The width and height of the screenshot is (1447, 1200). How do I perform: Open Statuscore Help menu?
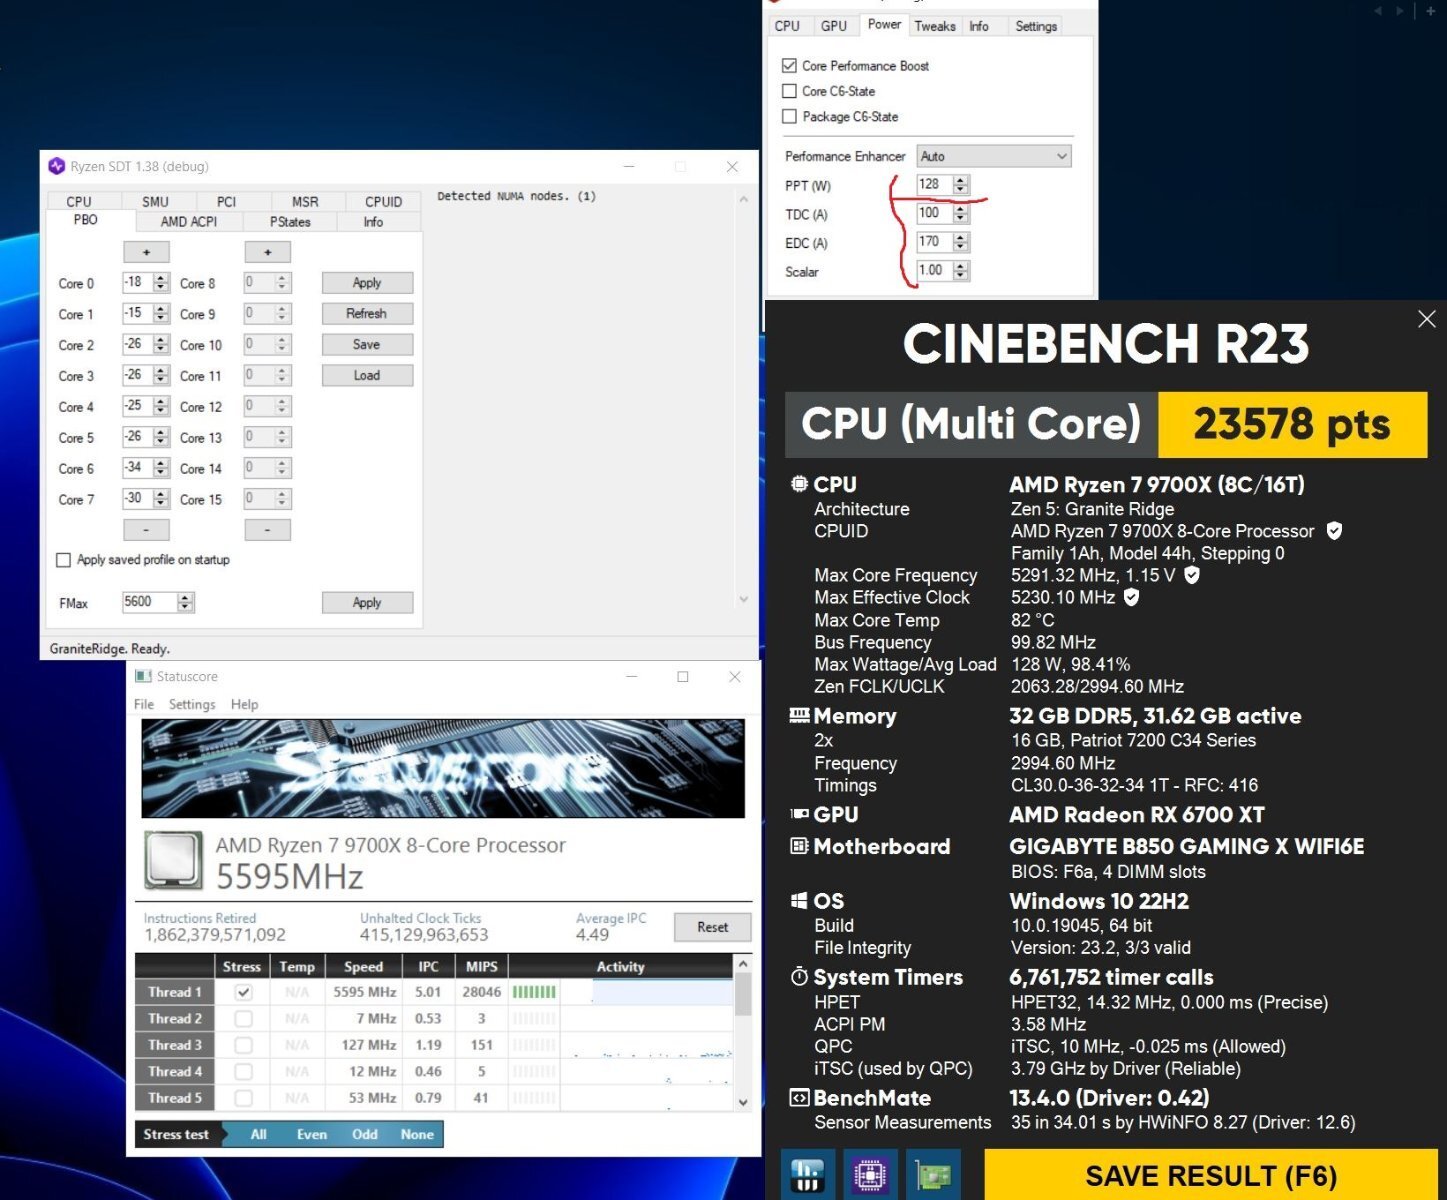click(244, 705)
